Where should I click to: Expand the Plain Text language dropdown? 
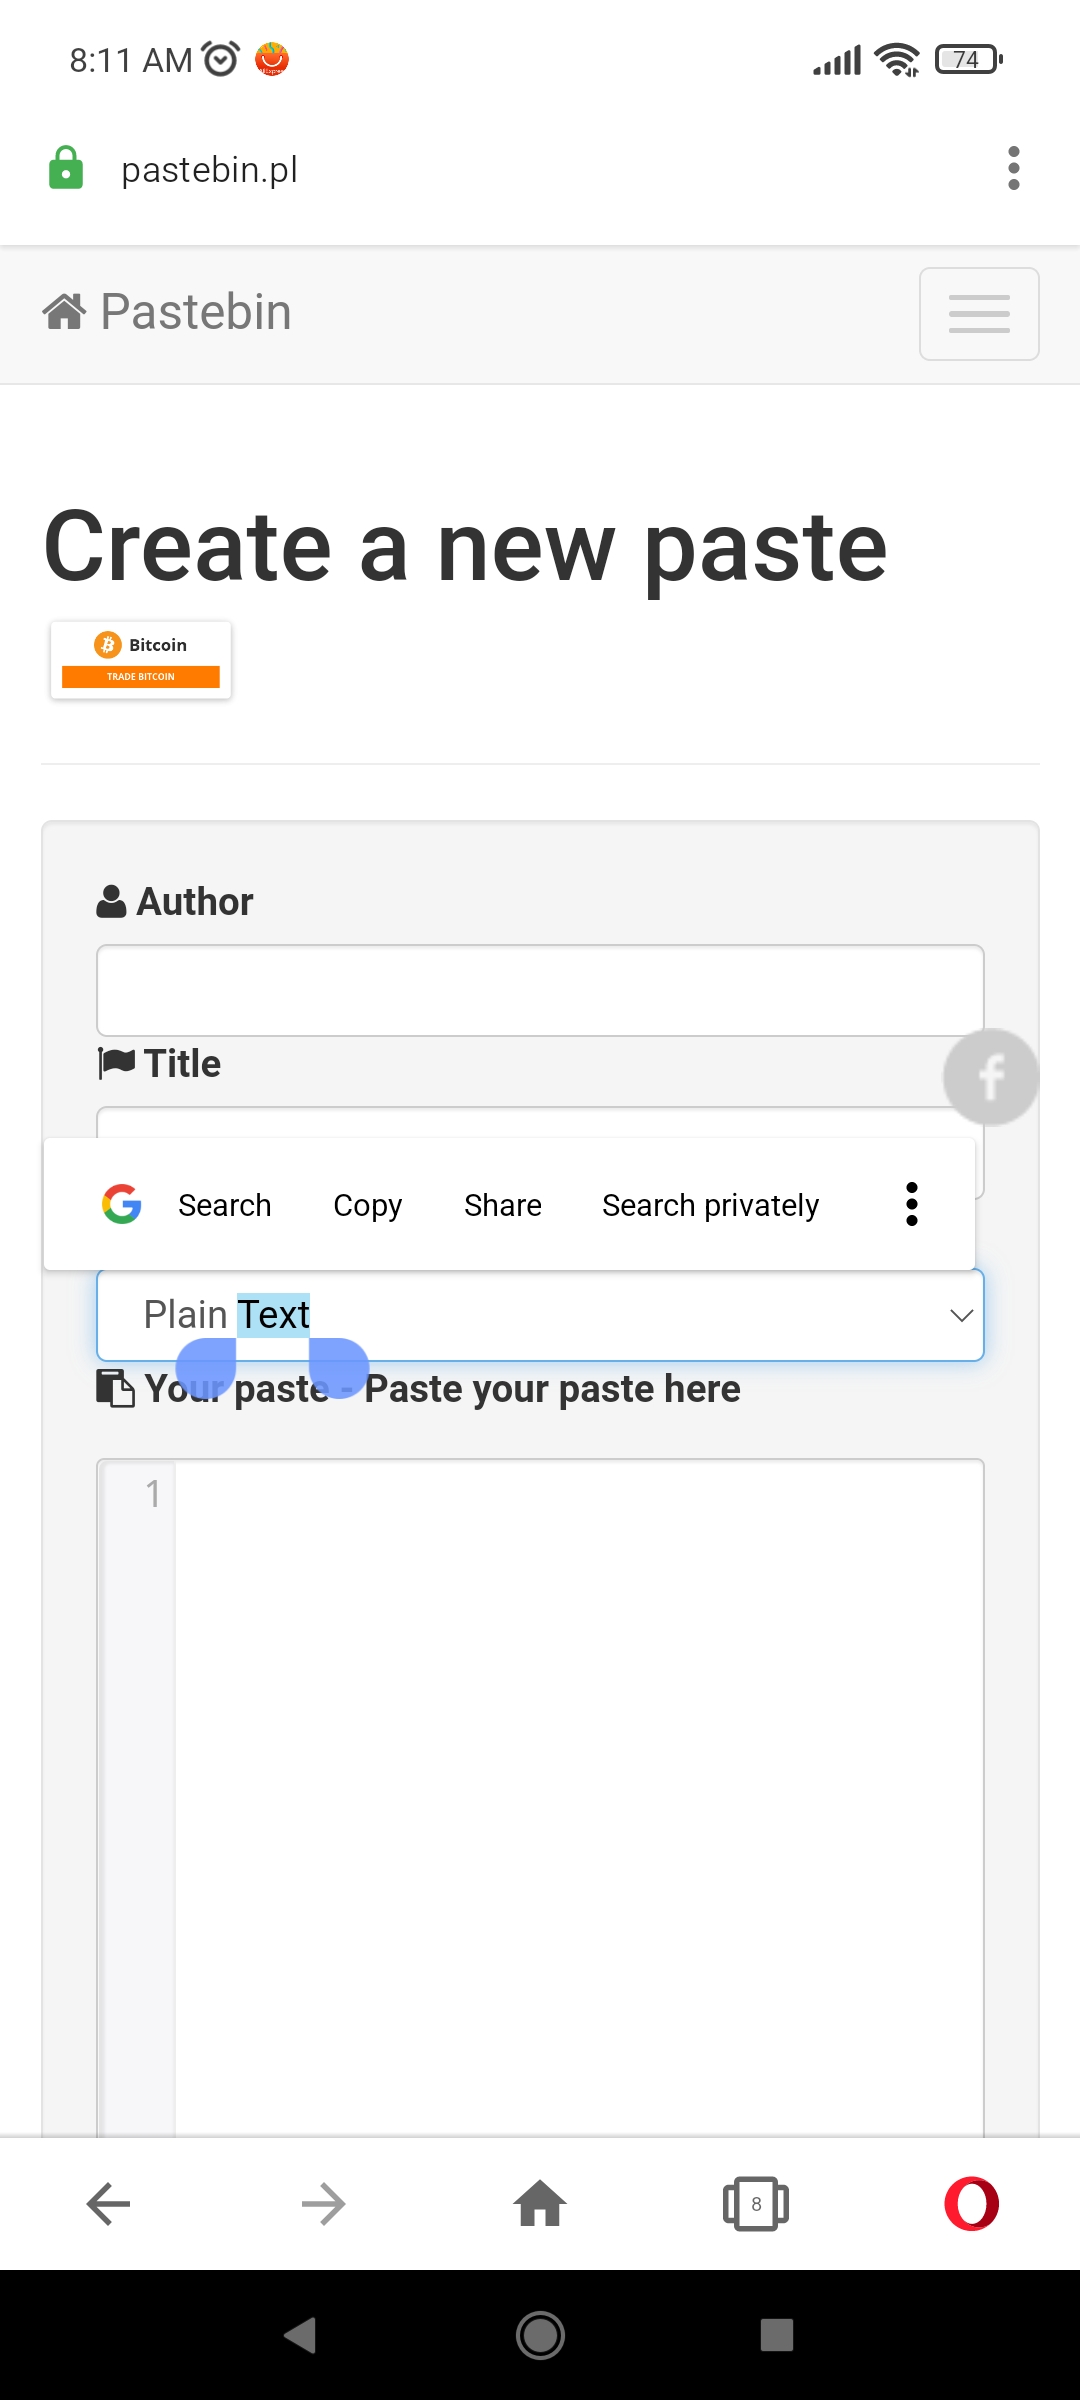540,1315
